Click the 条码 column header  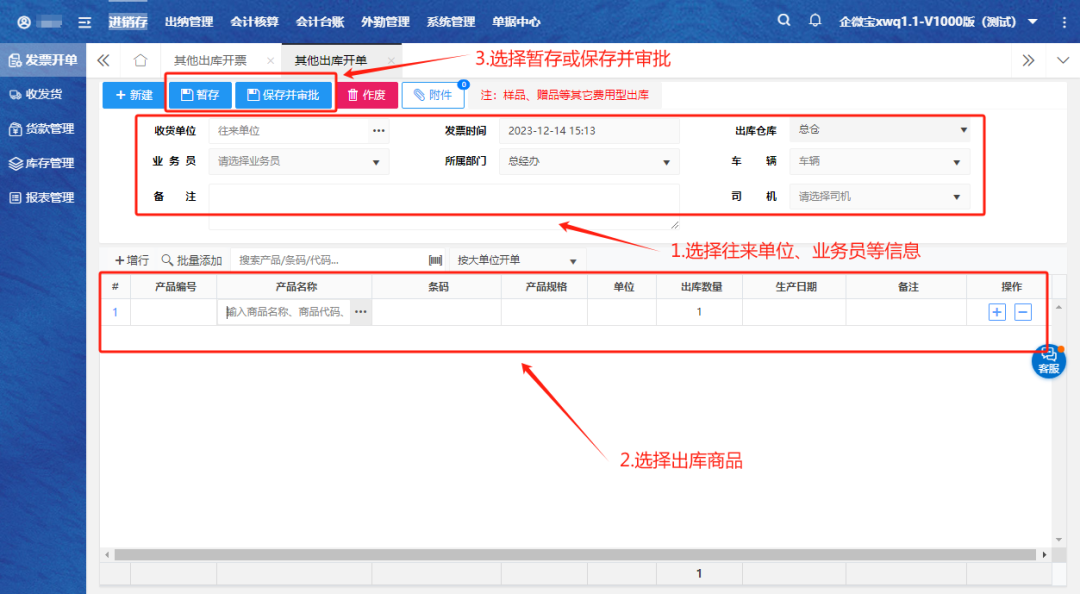point(437,287)
